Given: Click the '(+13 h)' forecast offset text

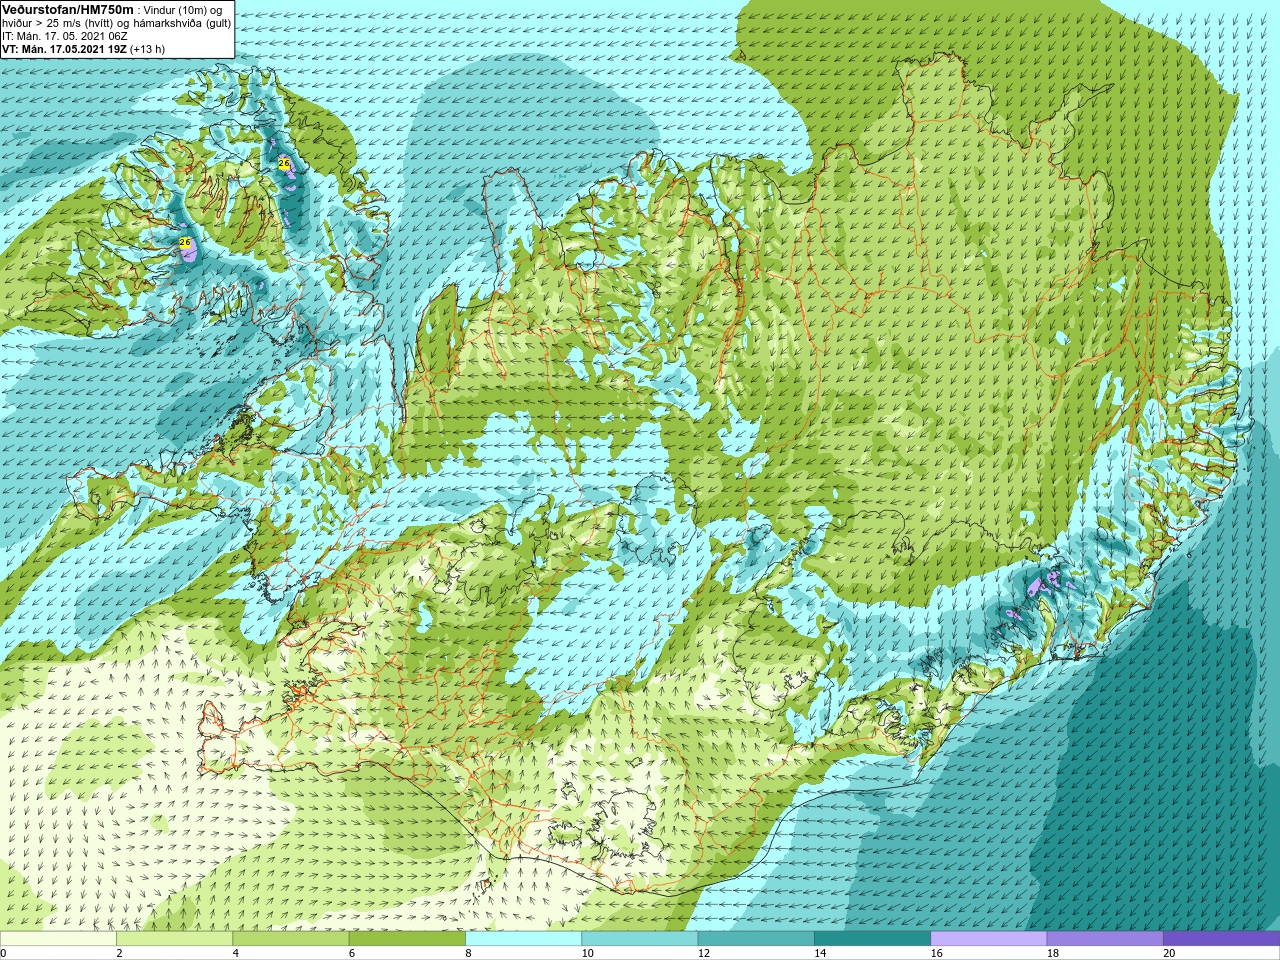Looking at the screenshot, I should click(x=148, y=49).
